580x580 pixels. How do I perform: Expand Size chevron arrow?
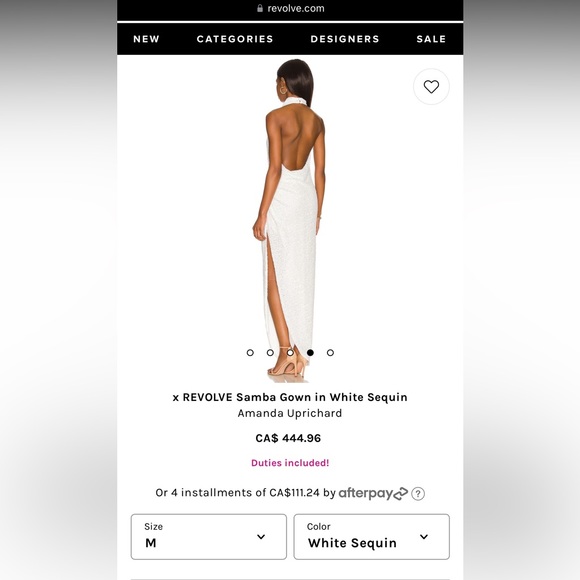(x=261, y=536)
